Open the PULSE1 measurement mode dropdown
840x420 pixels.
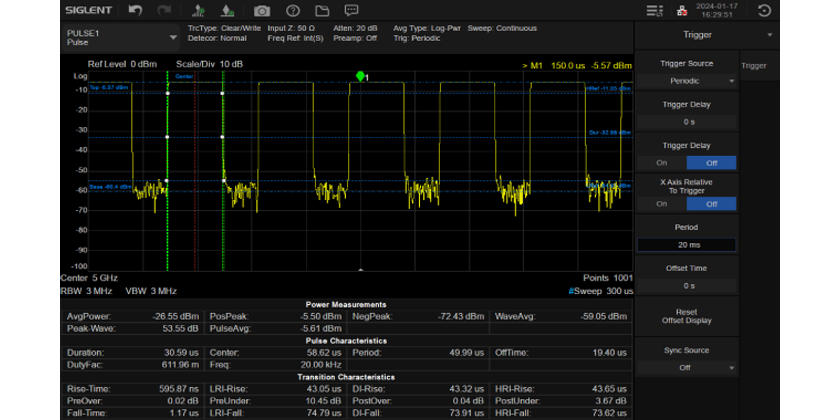[x=120, y=37]
